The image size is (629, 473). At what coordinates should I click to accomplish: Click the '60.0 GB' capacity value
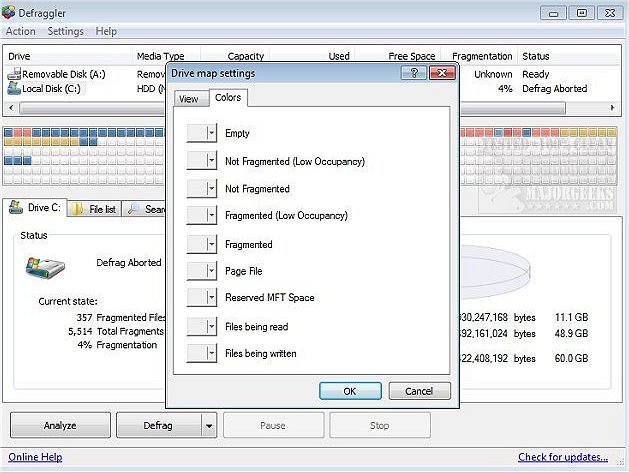pyautogui.click(x=571, y=358)
